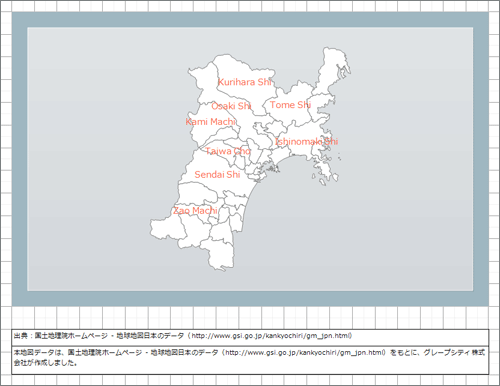Select the Zao Machi map label
This screenshot has width=500, height=386.
click(195, 211)
